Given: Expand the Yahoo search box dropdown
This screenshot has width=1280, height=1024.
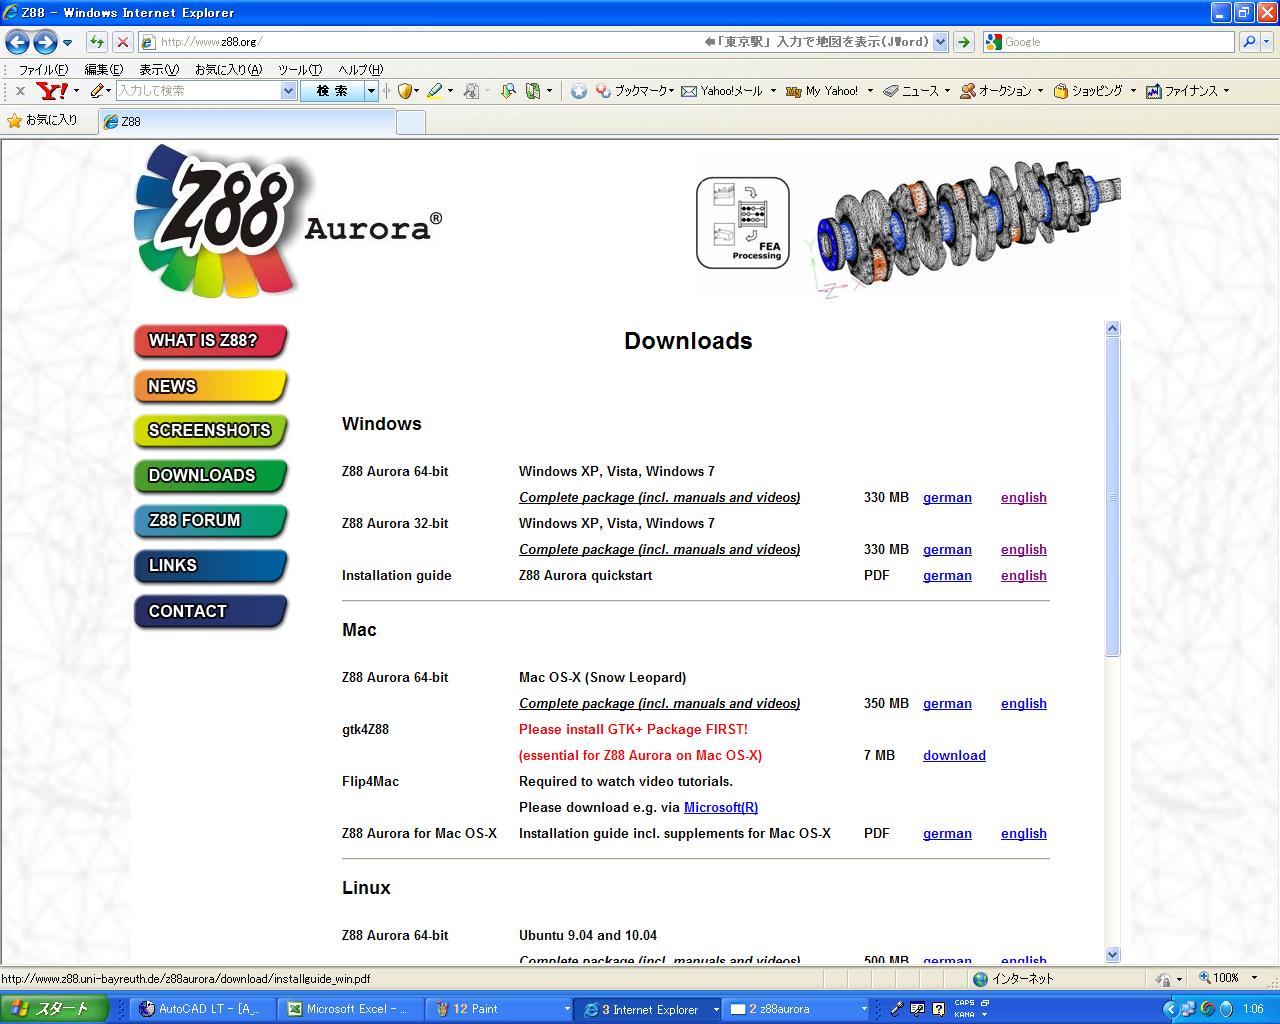Looking at the screenshot, I should [x=289, y=91].
